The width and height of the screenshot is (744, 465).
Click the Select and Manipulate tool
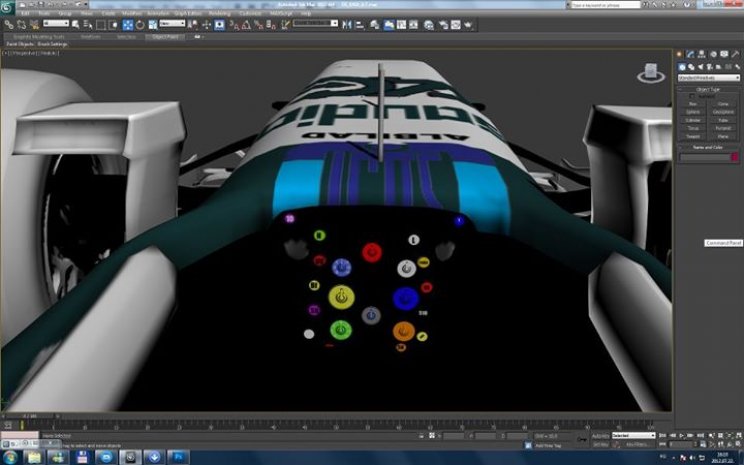tap(206, 25)
